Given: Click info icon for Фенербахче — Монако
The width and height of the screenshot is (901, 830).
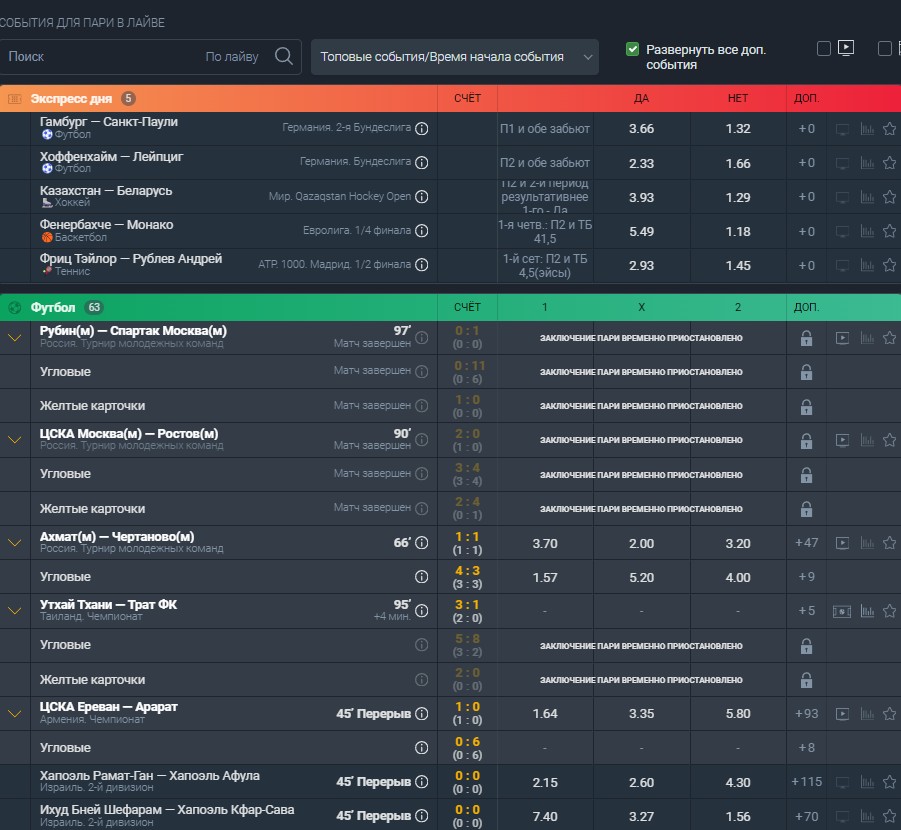Looking at the screenshot, I should [422, 231].
